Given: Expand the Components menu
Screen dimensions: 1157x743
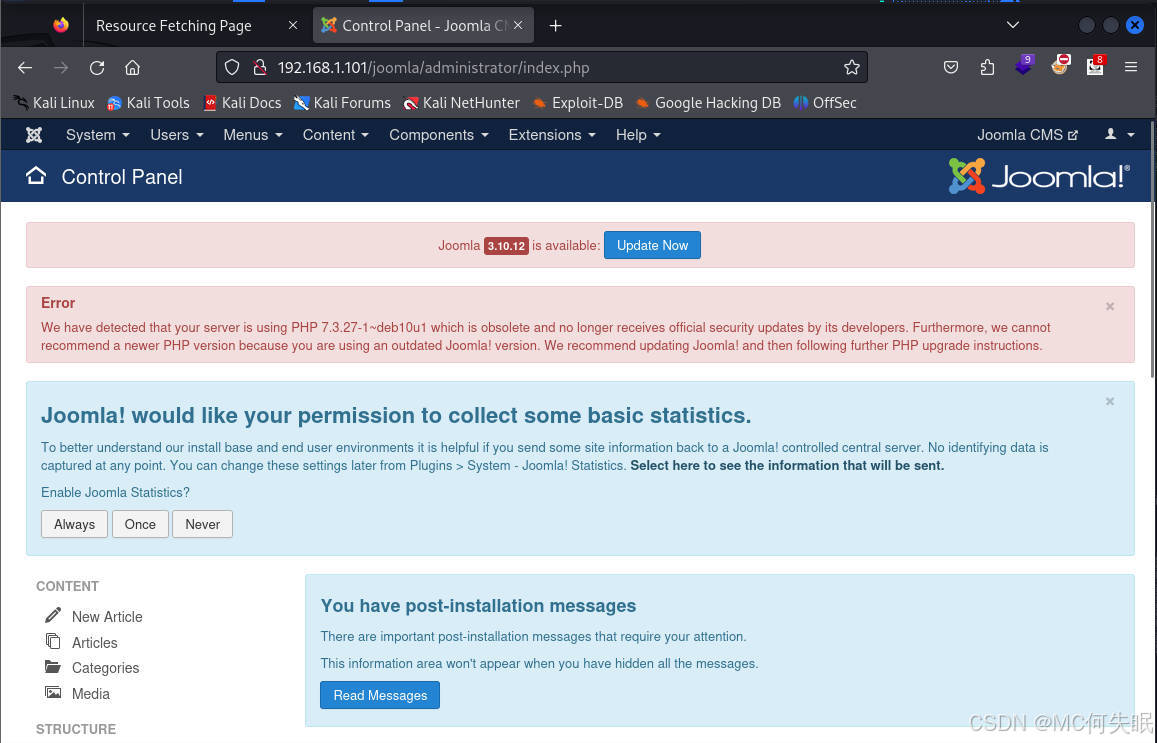Looking at the screenshot, I should (438, 135).
